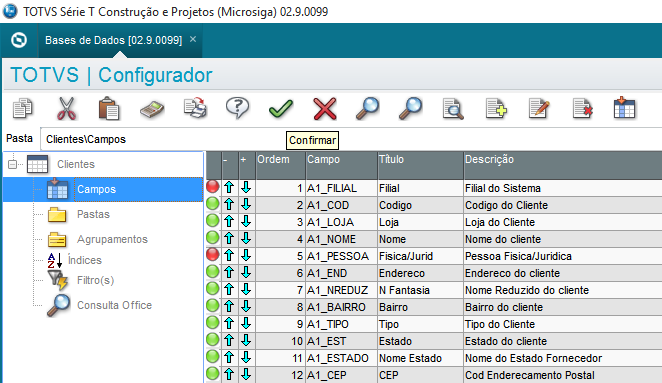This screenshot has height=383, width=662.
Task: Sort by Campo column header
Action: (x=341, y=165)
